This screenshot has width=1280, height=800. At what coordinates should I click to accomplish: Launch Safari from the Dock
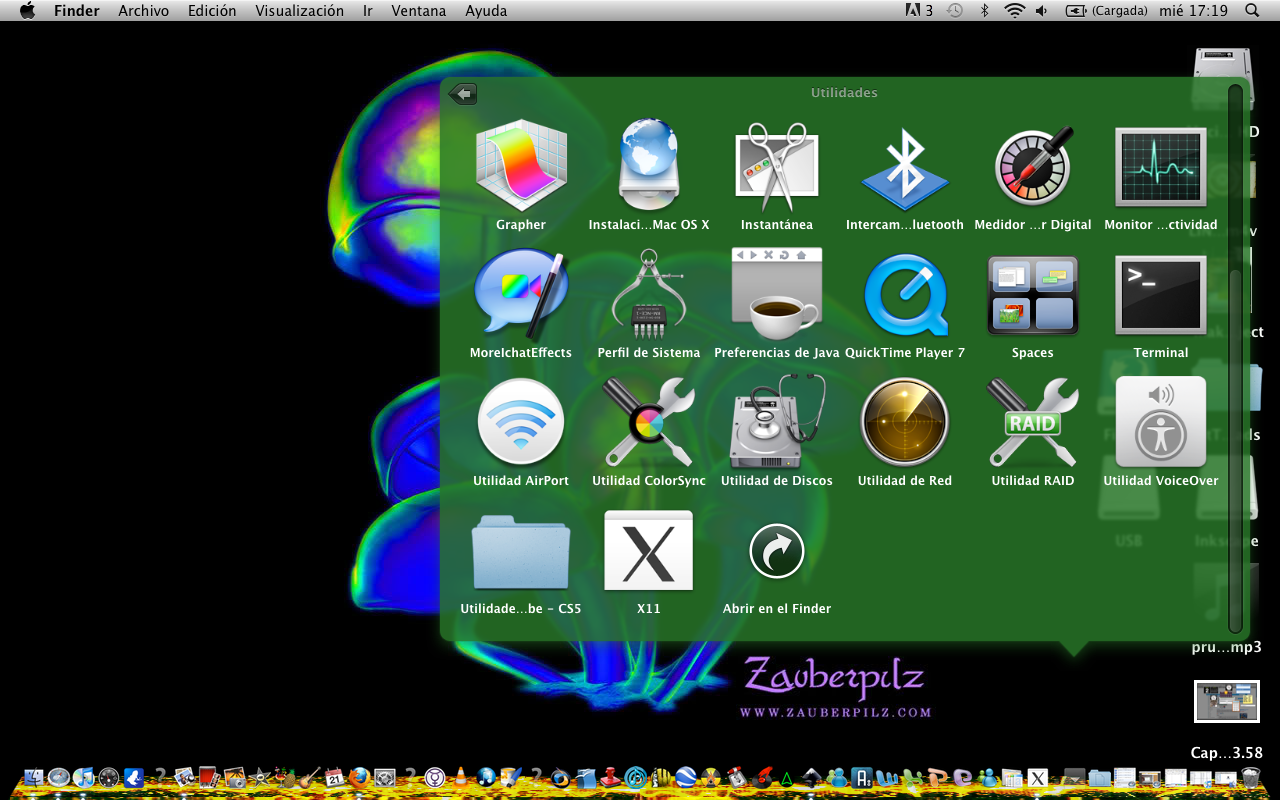(59, 777)
